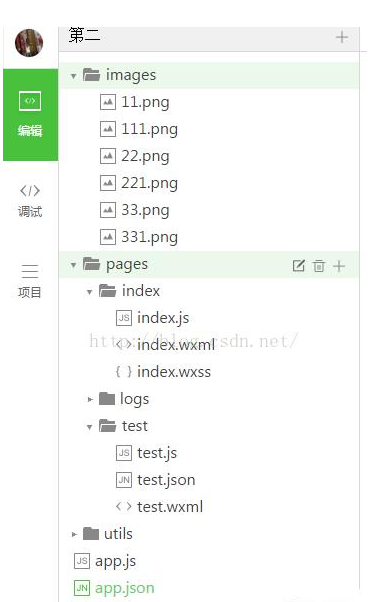Rename the pages folder with edit icon
Image resolution: width=387 pixels, height=602 pixels.
pos(298,266)
